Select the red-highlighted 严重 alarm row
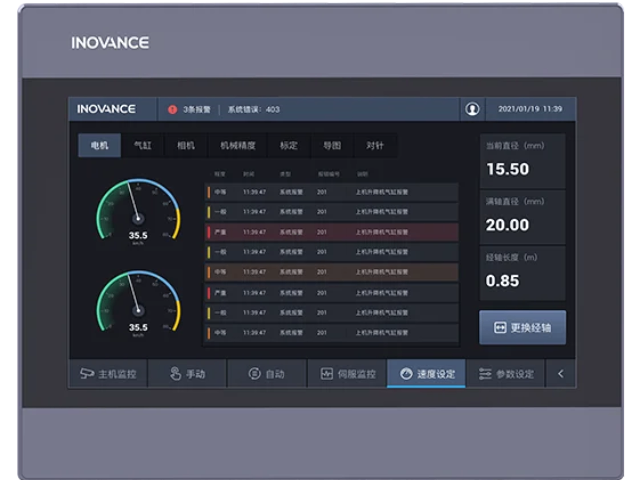Screen dimensions: 640x480 [331, 232]
